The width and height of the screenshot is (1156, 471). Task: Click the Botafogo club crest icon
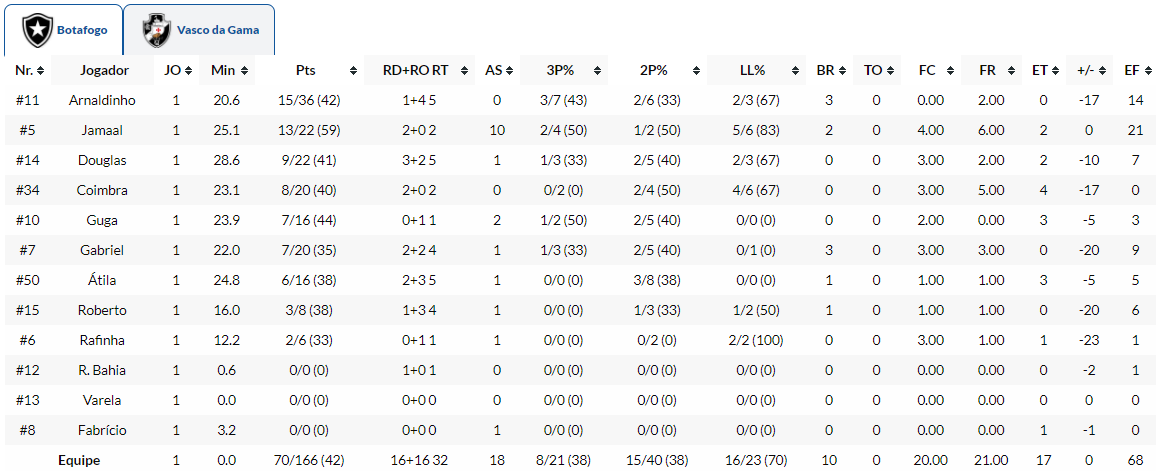(39, 30)
